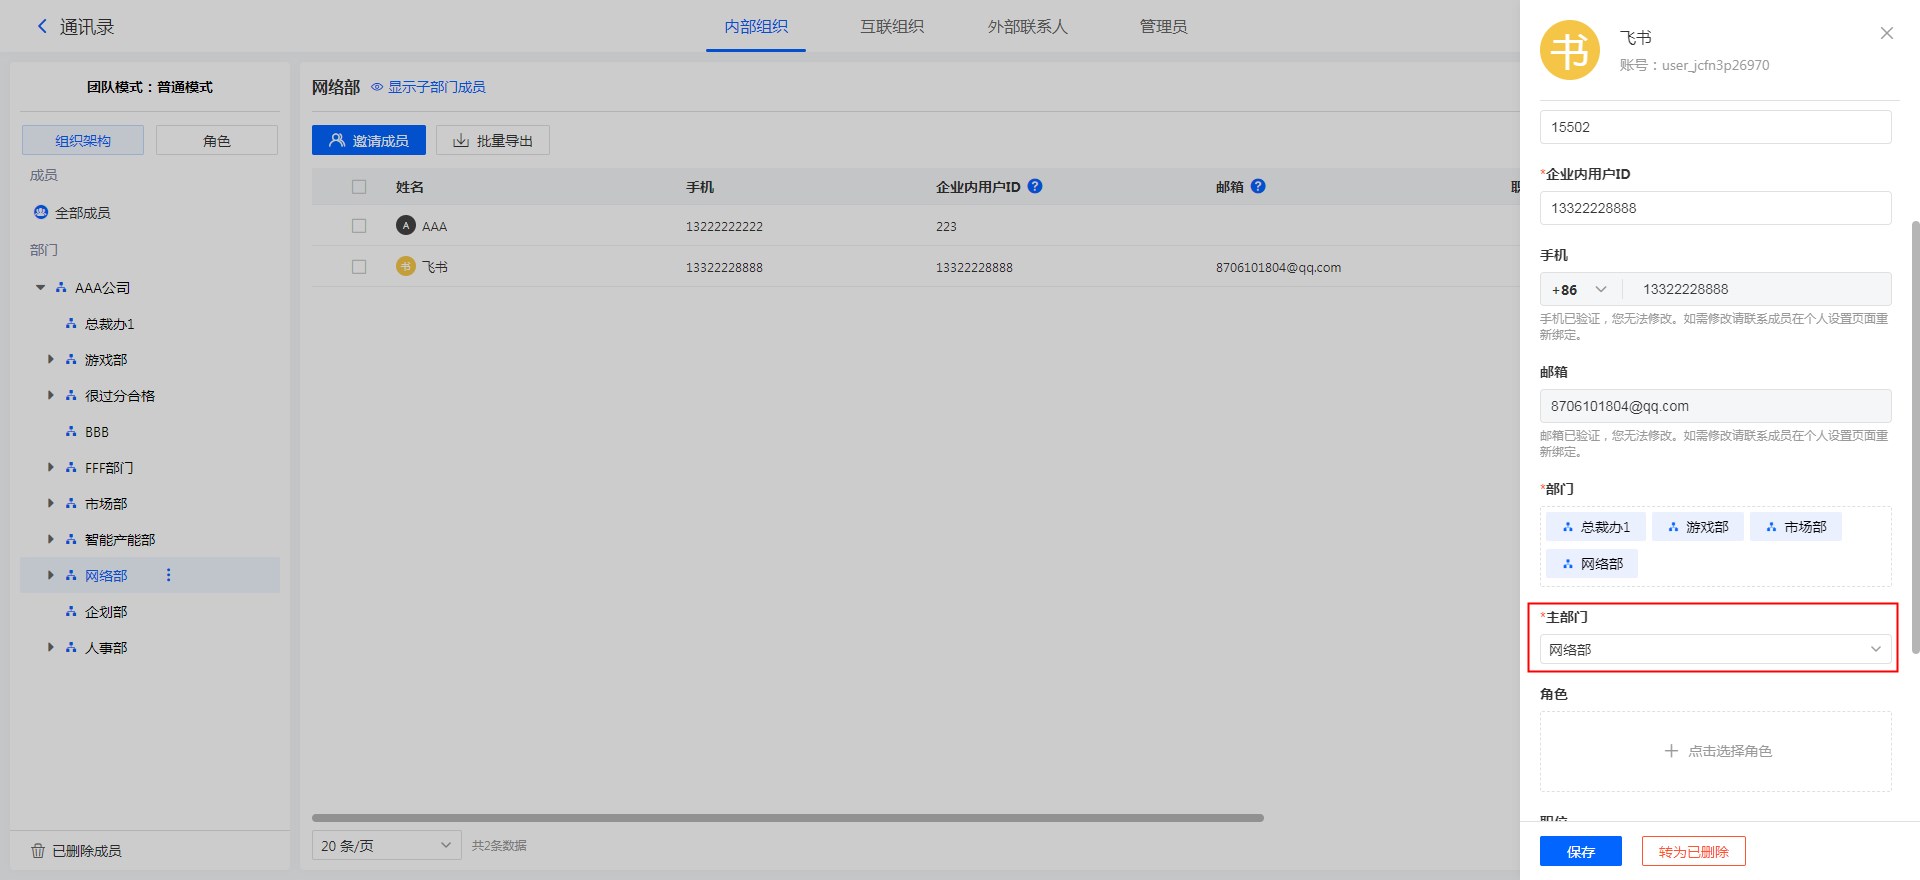Click the plus icon to select role
Viewport: 1920px width, 880px height.
pyautogui.click(x=1670, y=751)
